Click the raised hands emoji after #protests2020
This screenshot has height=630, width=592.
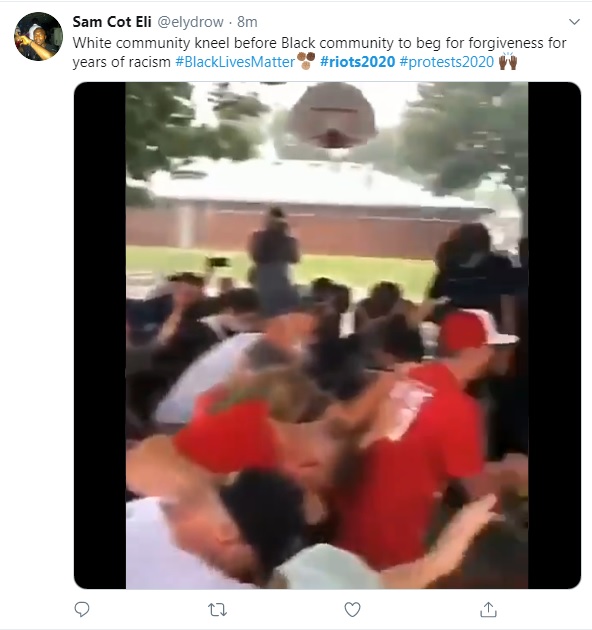508,61
